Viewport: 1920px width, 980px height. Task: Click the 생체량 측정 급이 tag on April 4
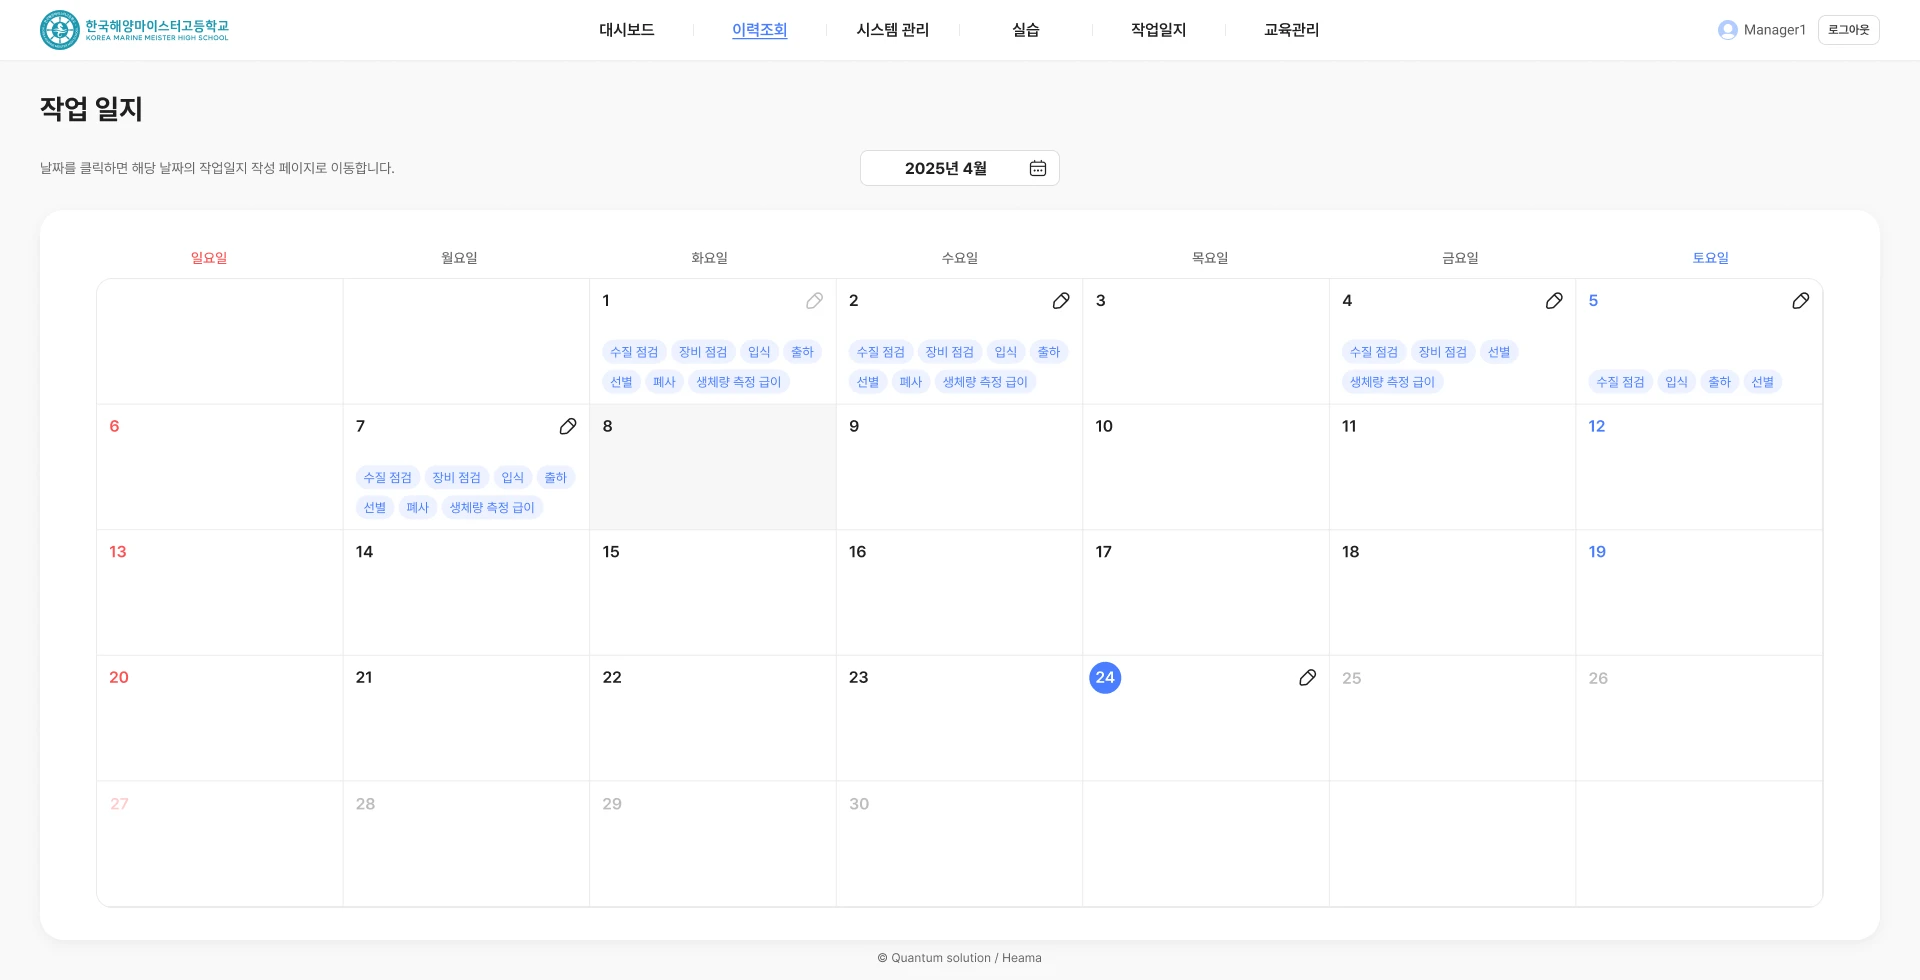point(1392,382)
